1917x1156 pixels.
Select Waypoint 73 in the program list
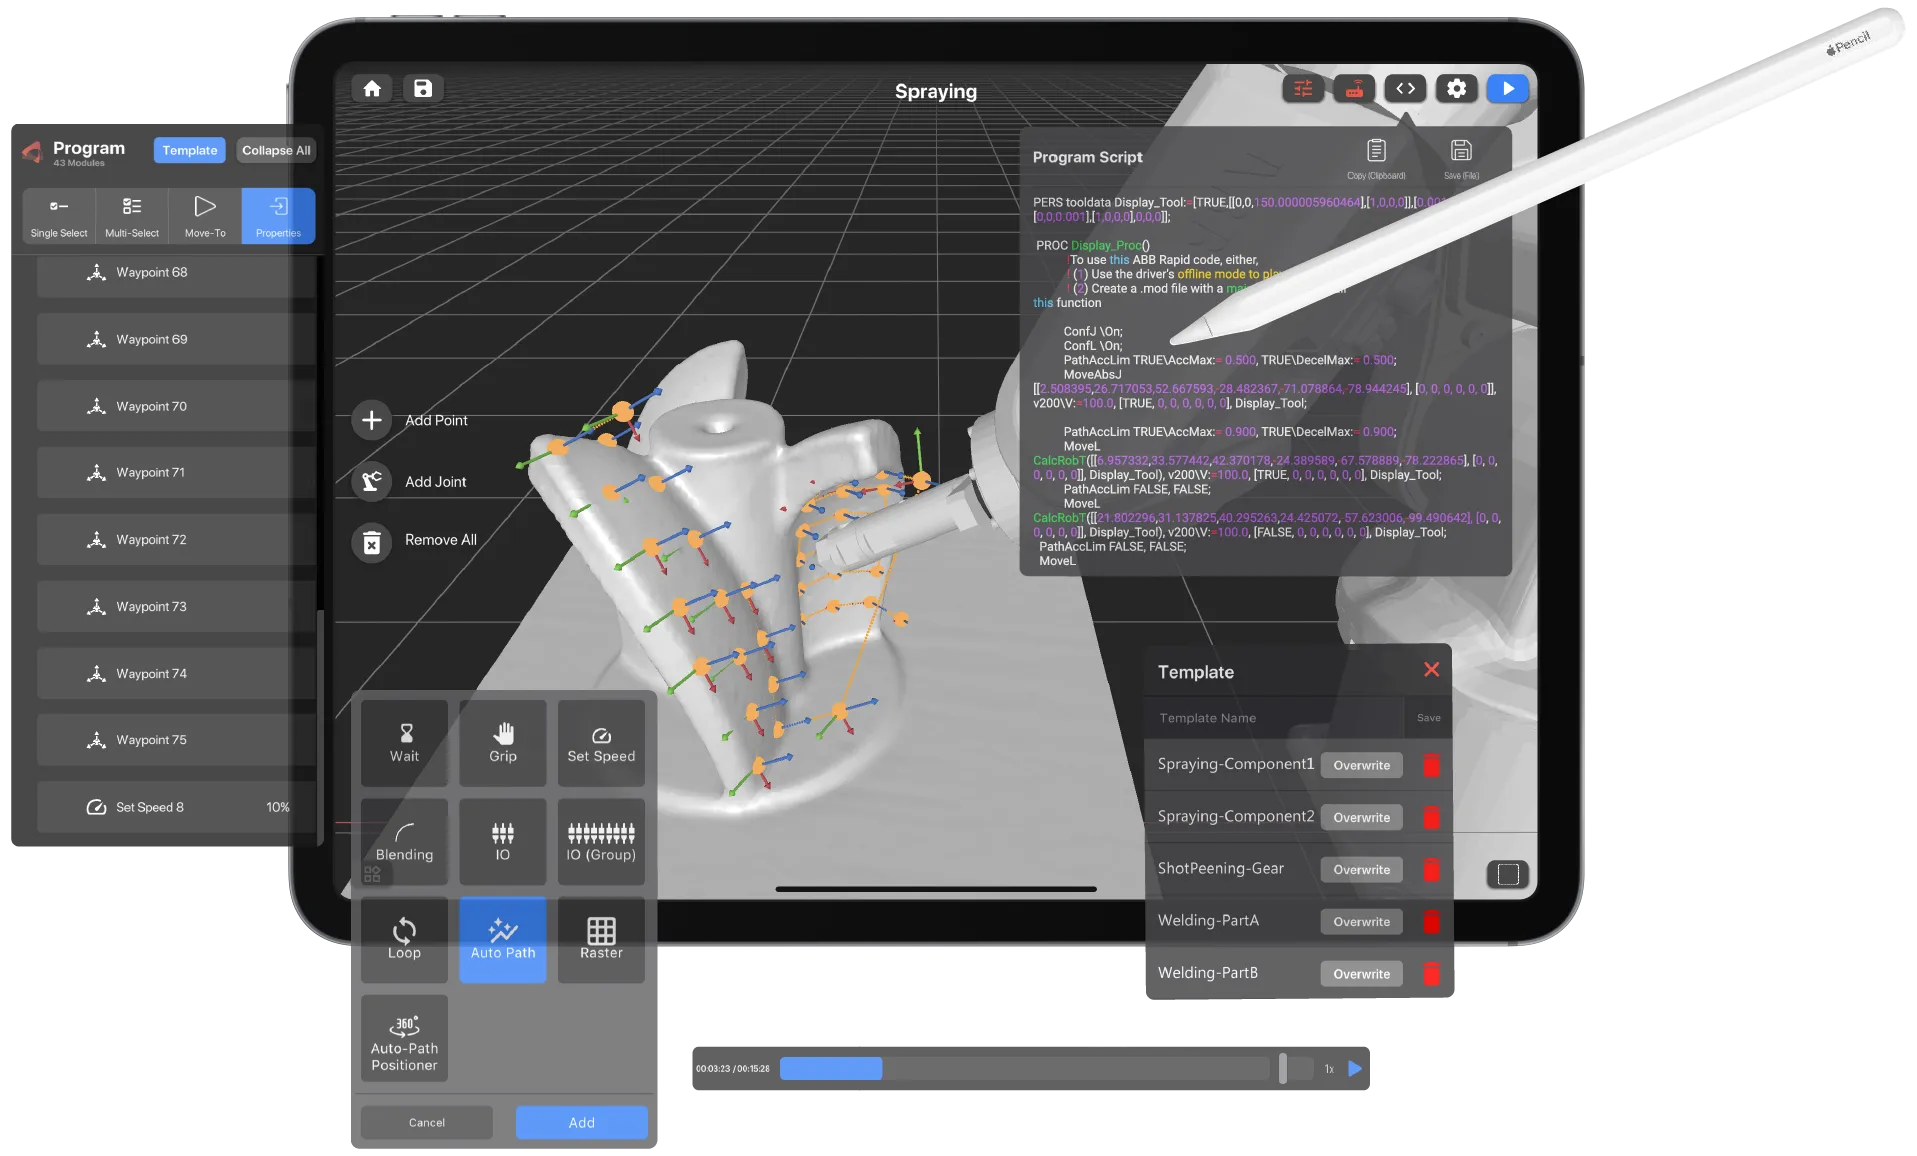(176, 607)
